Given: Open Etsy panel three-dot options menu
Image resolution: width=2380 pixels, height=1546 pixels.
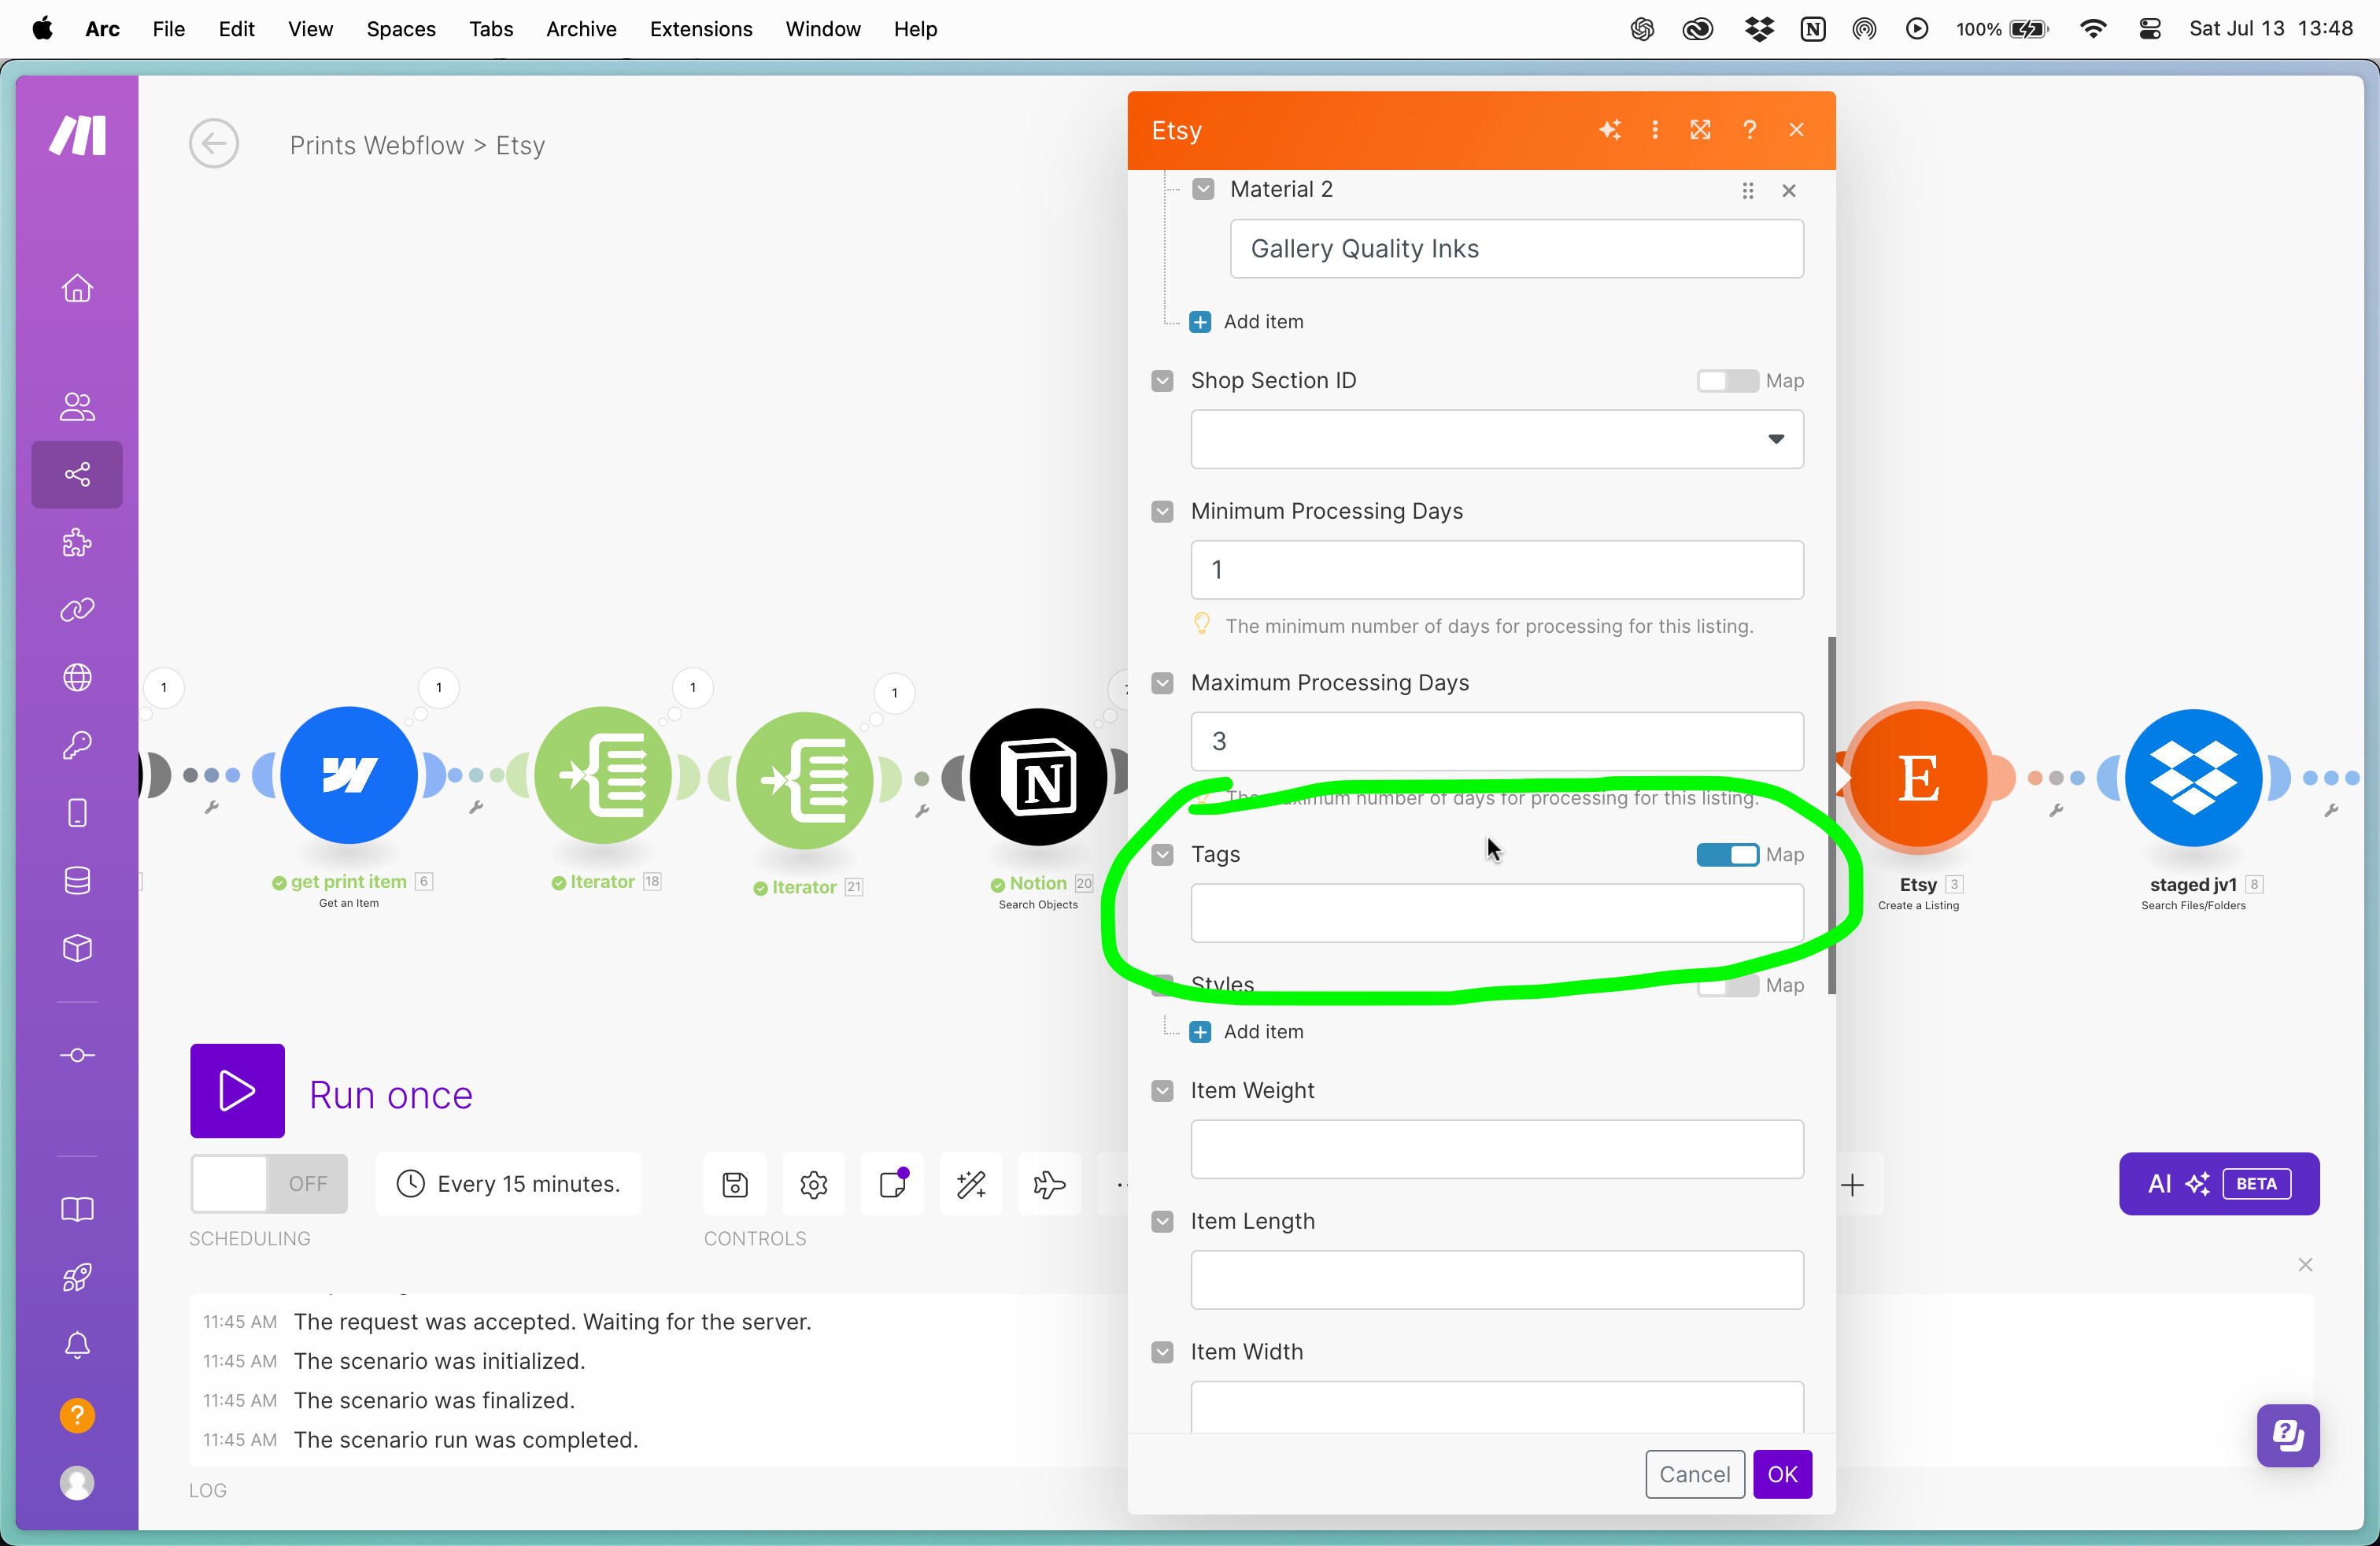Looking at the screenshot, I should [x=1655, y=130].
